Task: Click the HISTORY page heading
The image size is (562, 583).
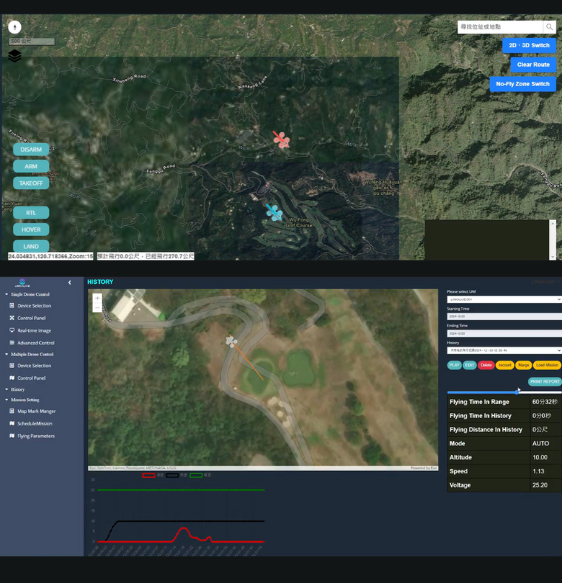Action: [x=100, y=282]
